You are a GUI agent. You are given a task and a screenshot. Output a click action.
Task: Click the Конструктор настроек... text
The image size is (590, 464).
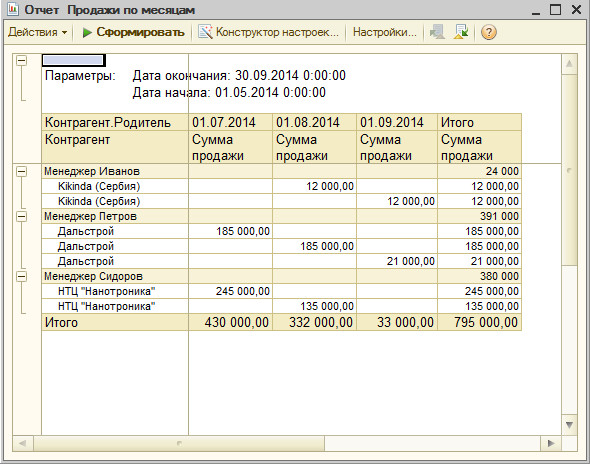point(277,32)
